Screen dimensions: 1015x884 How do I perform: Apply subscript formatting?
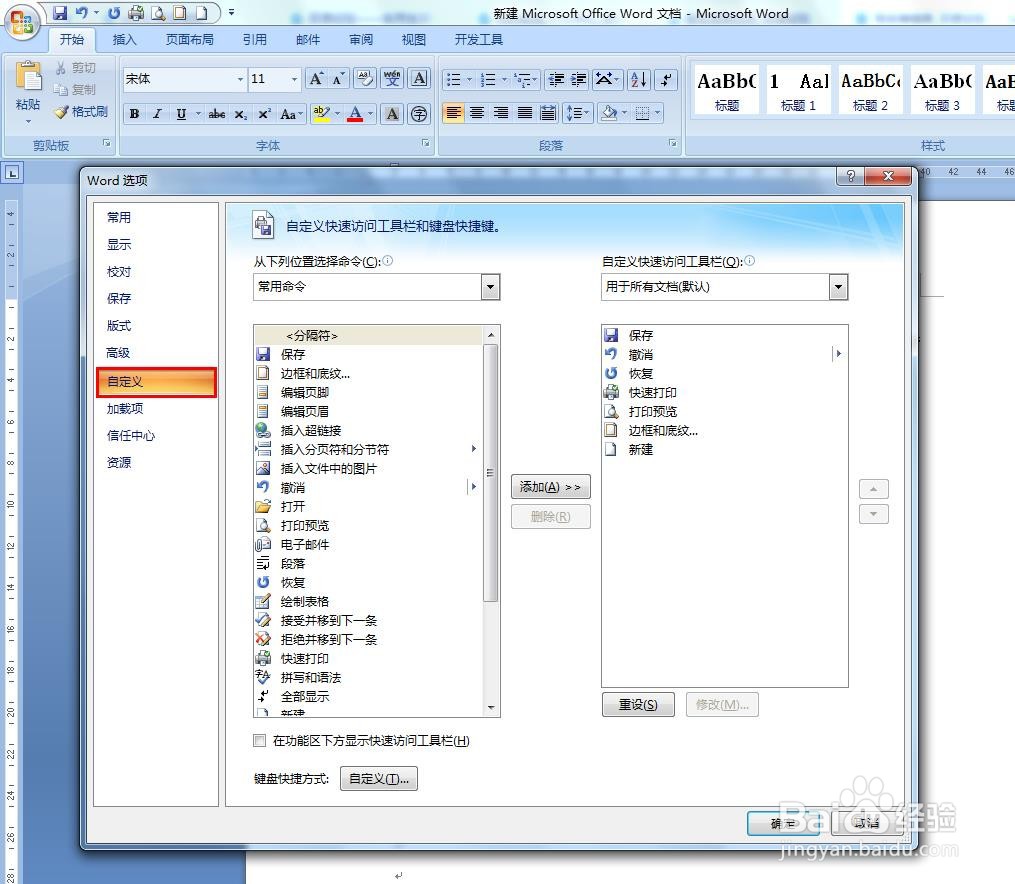pyautogui.click(x=240, y=114)
